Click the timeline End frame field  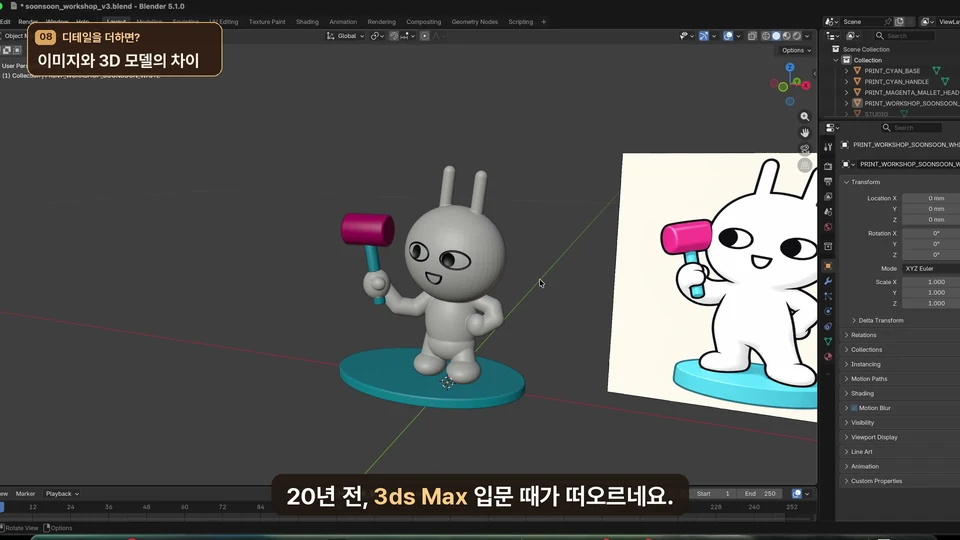pyautogui.click(x=760, y=493)
